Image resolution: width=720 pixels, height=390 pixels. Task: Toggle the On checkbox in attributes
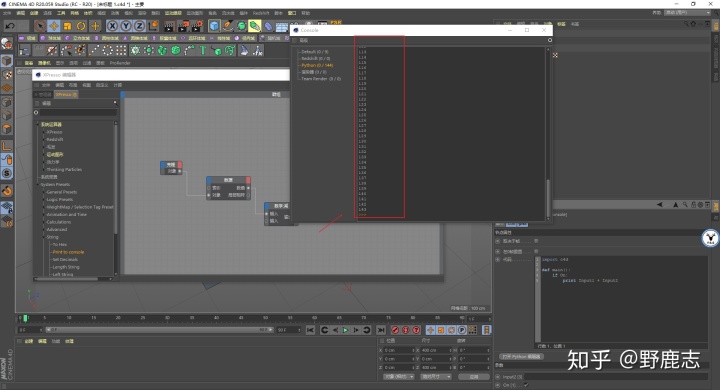tap(526, 385)
